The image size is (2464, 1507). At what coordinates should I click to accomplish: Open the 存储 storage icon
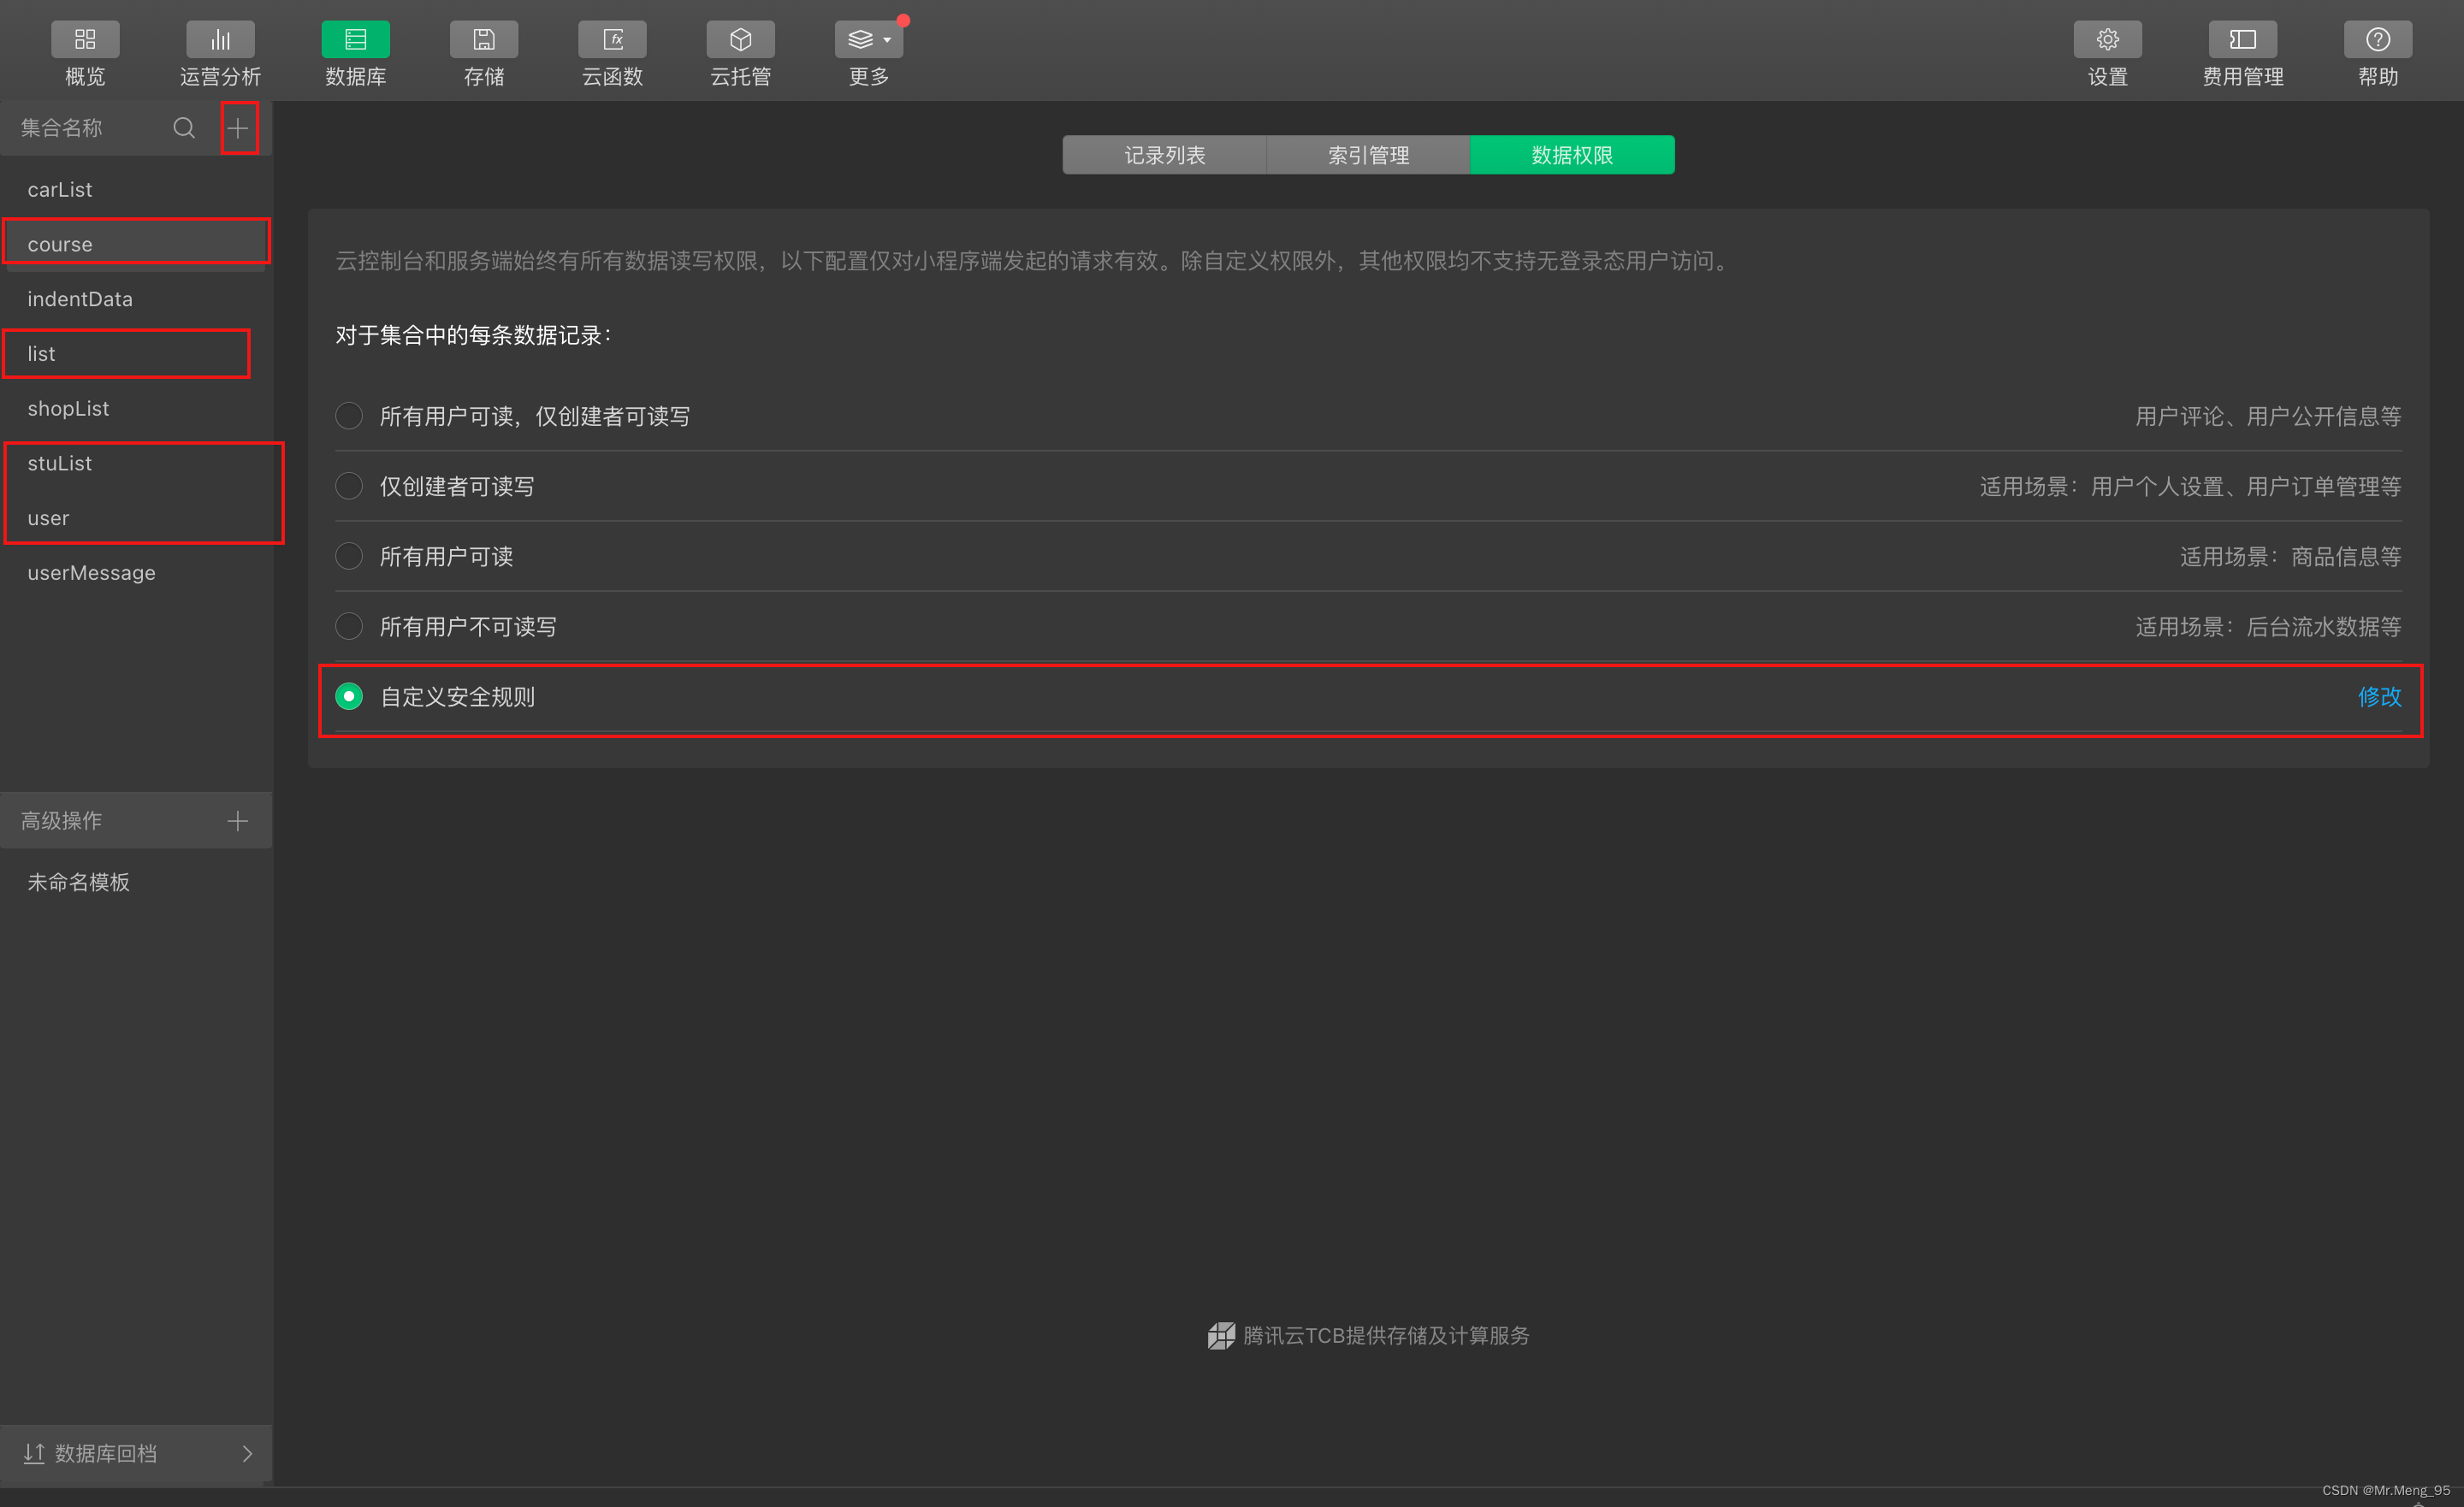[x=484, y=40]
